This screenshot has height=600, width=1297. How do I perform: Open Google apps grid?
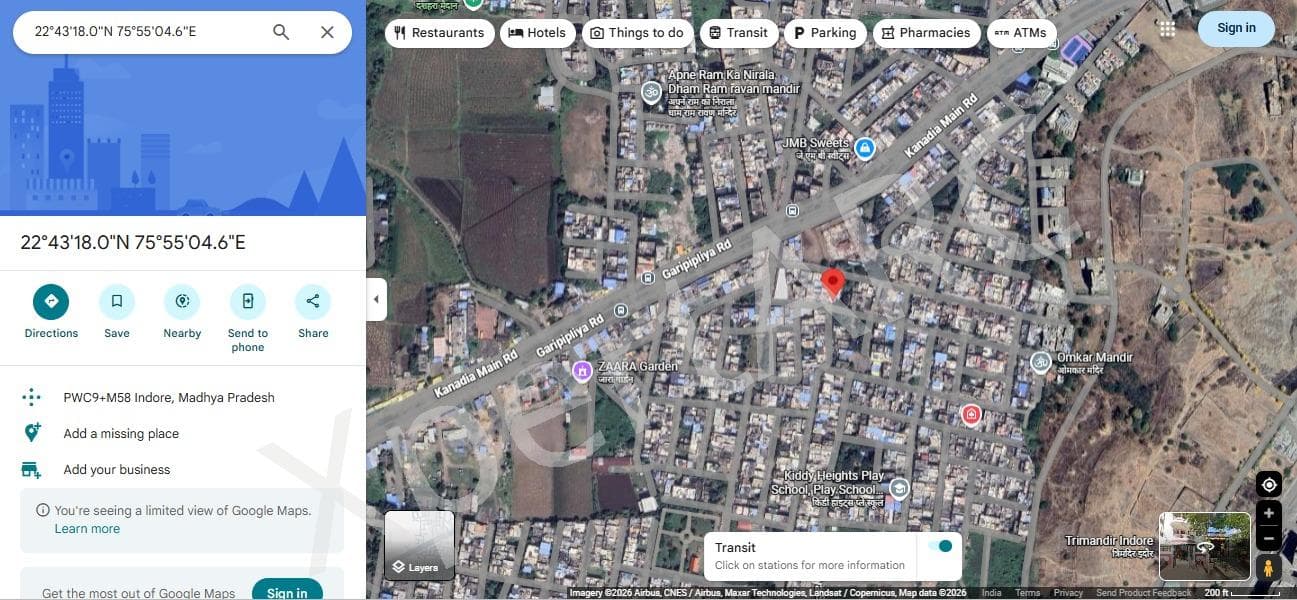1167,29
